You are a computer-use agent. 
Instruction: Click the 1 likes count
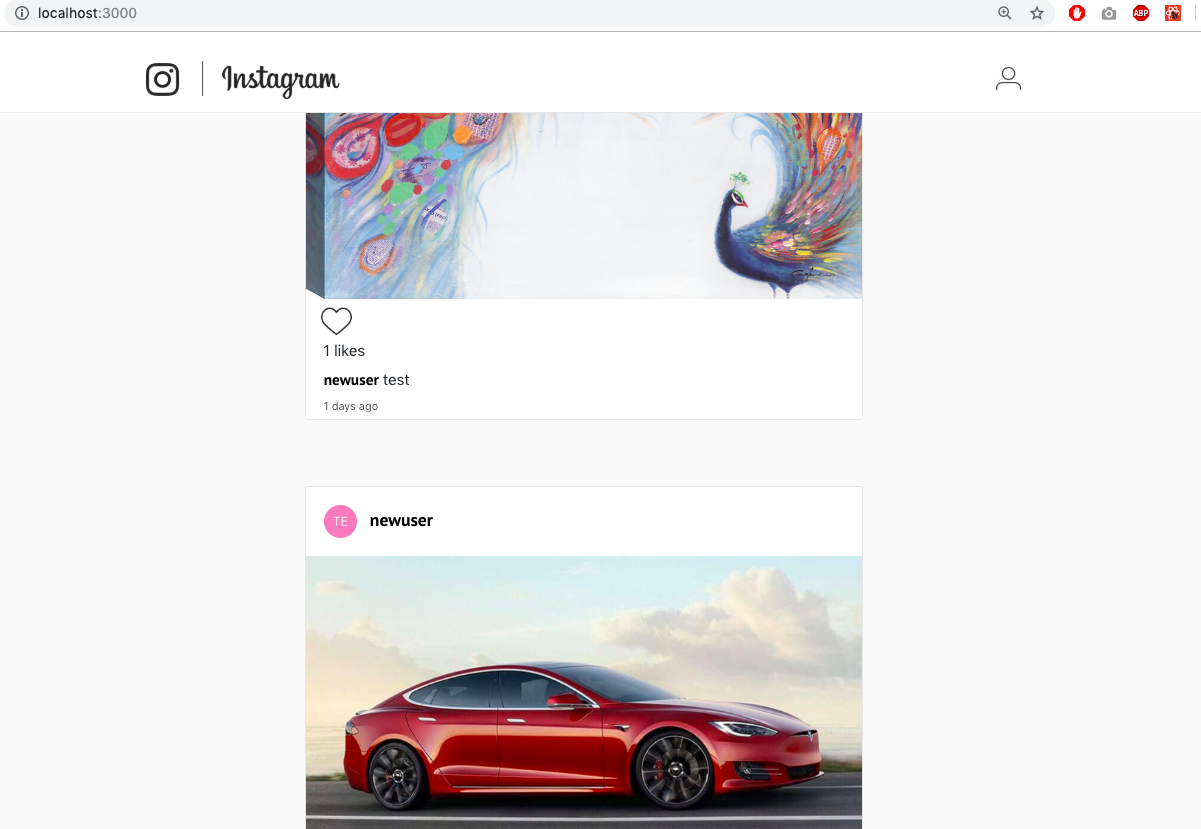(344, 351)
